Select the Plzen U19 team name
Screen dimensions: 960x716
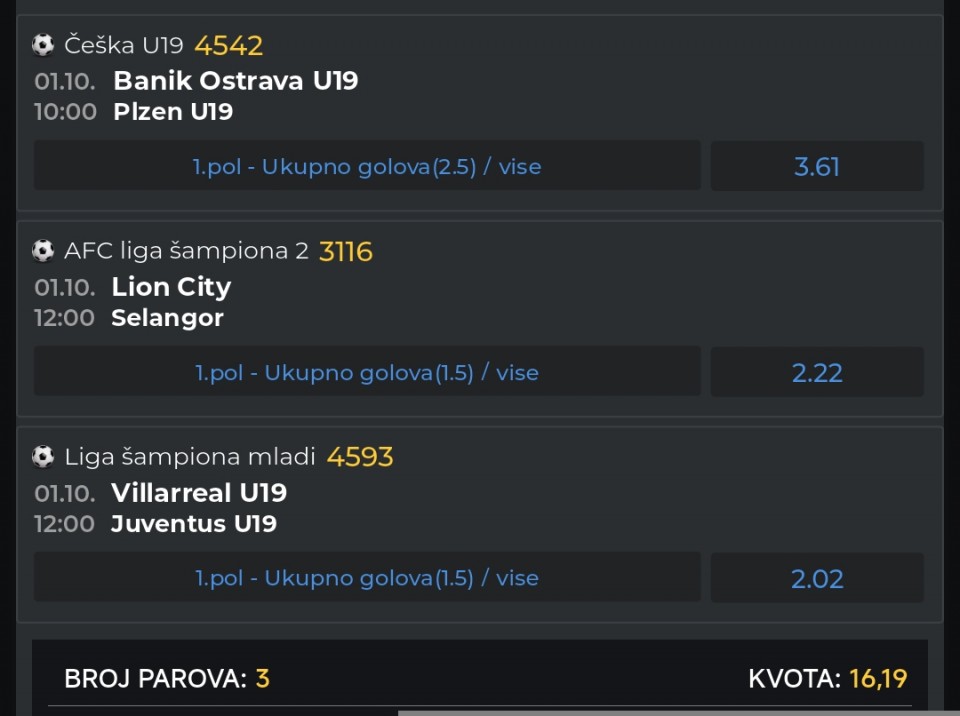pos(173,112)
